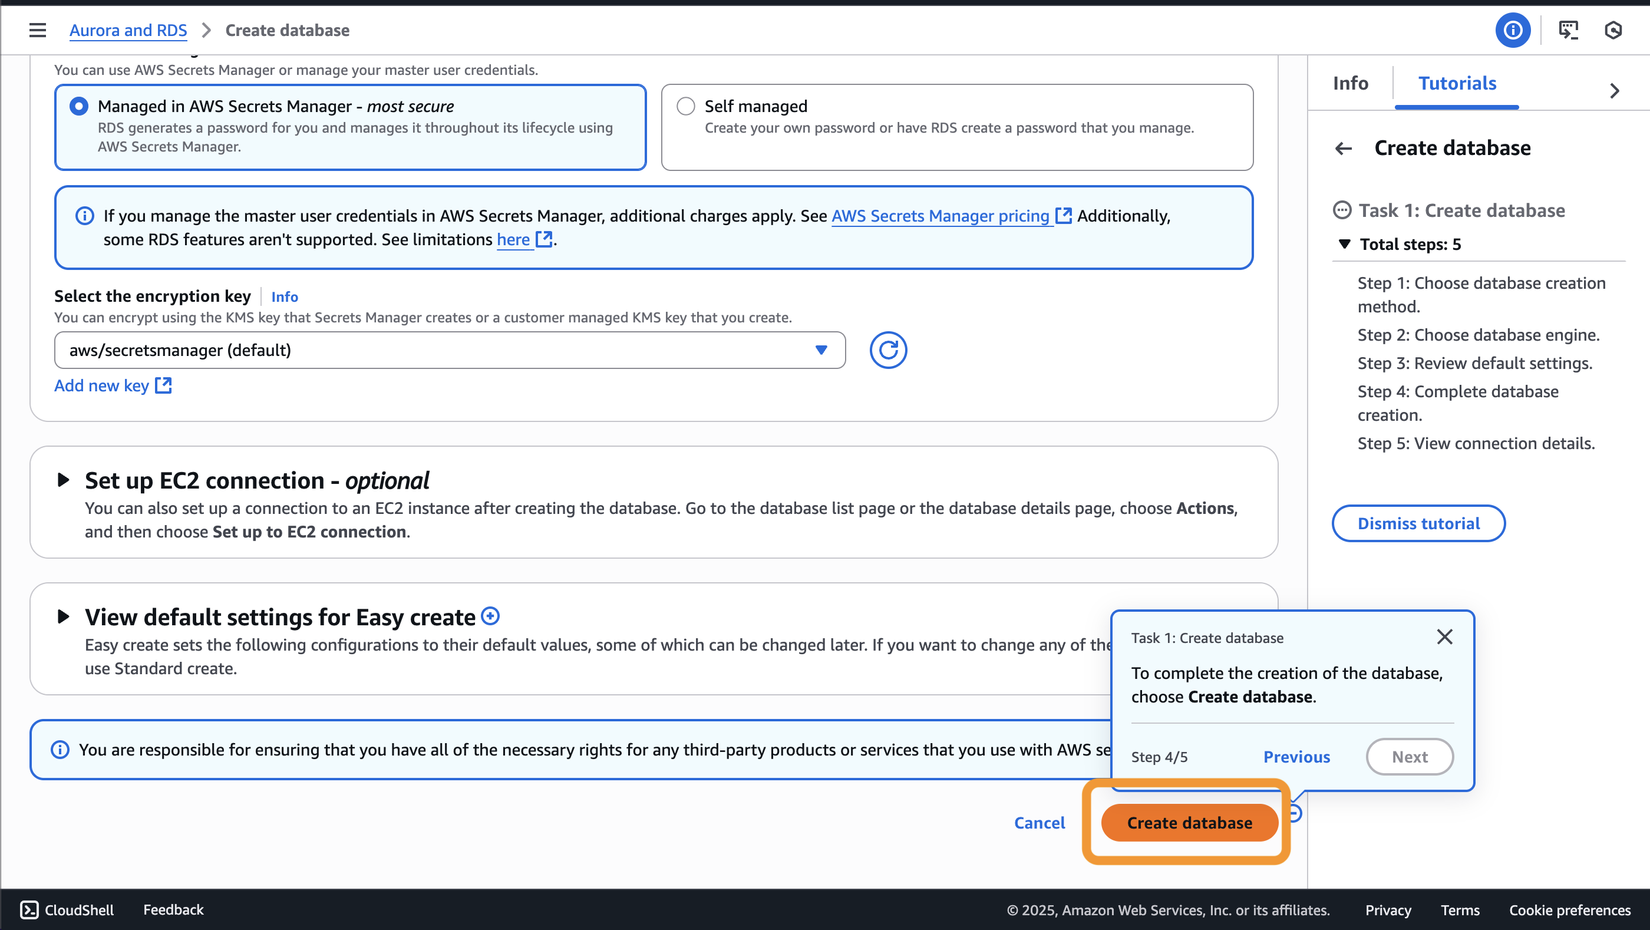Refresh the encryption key list
Viewport: 1650px width, 930px height.
click(887, 350)
